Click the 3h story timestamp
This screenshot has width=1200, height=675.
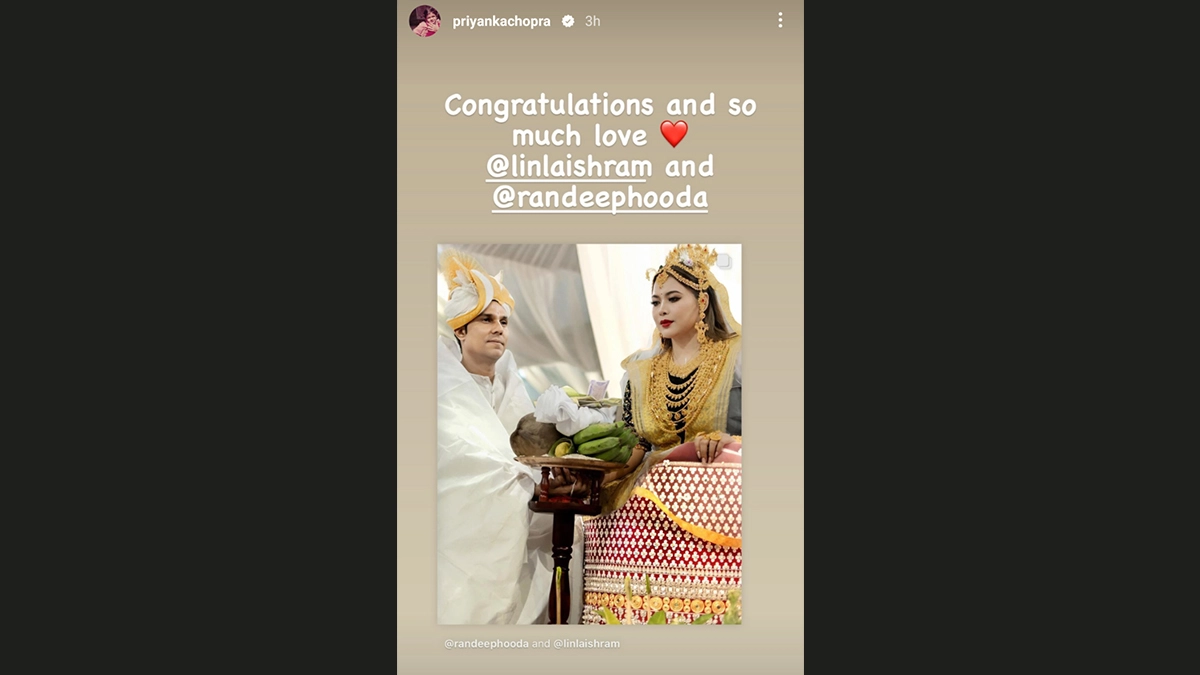coord(592,21)
